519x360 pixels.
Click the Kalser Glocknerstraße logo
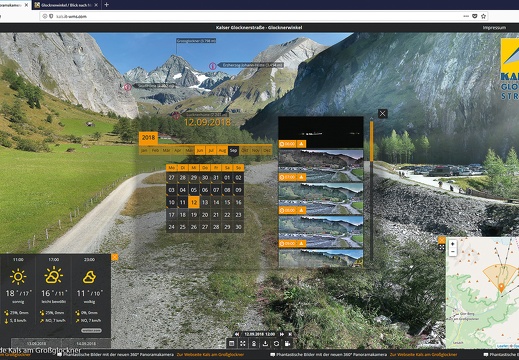510,69
